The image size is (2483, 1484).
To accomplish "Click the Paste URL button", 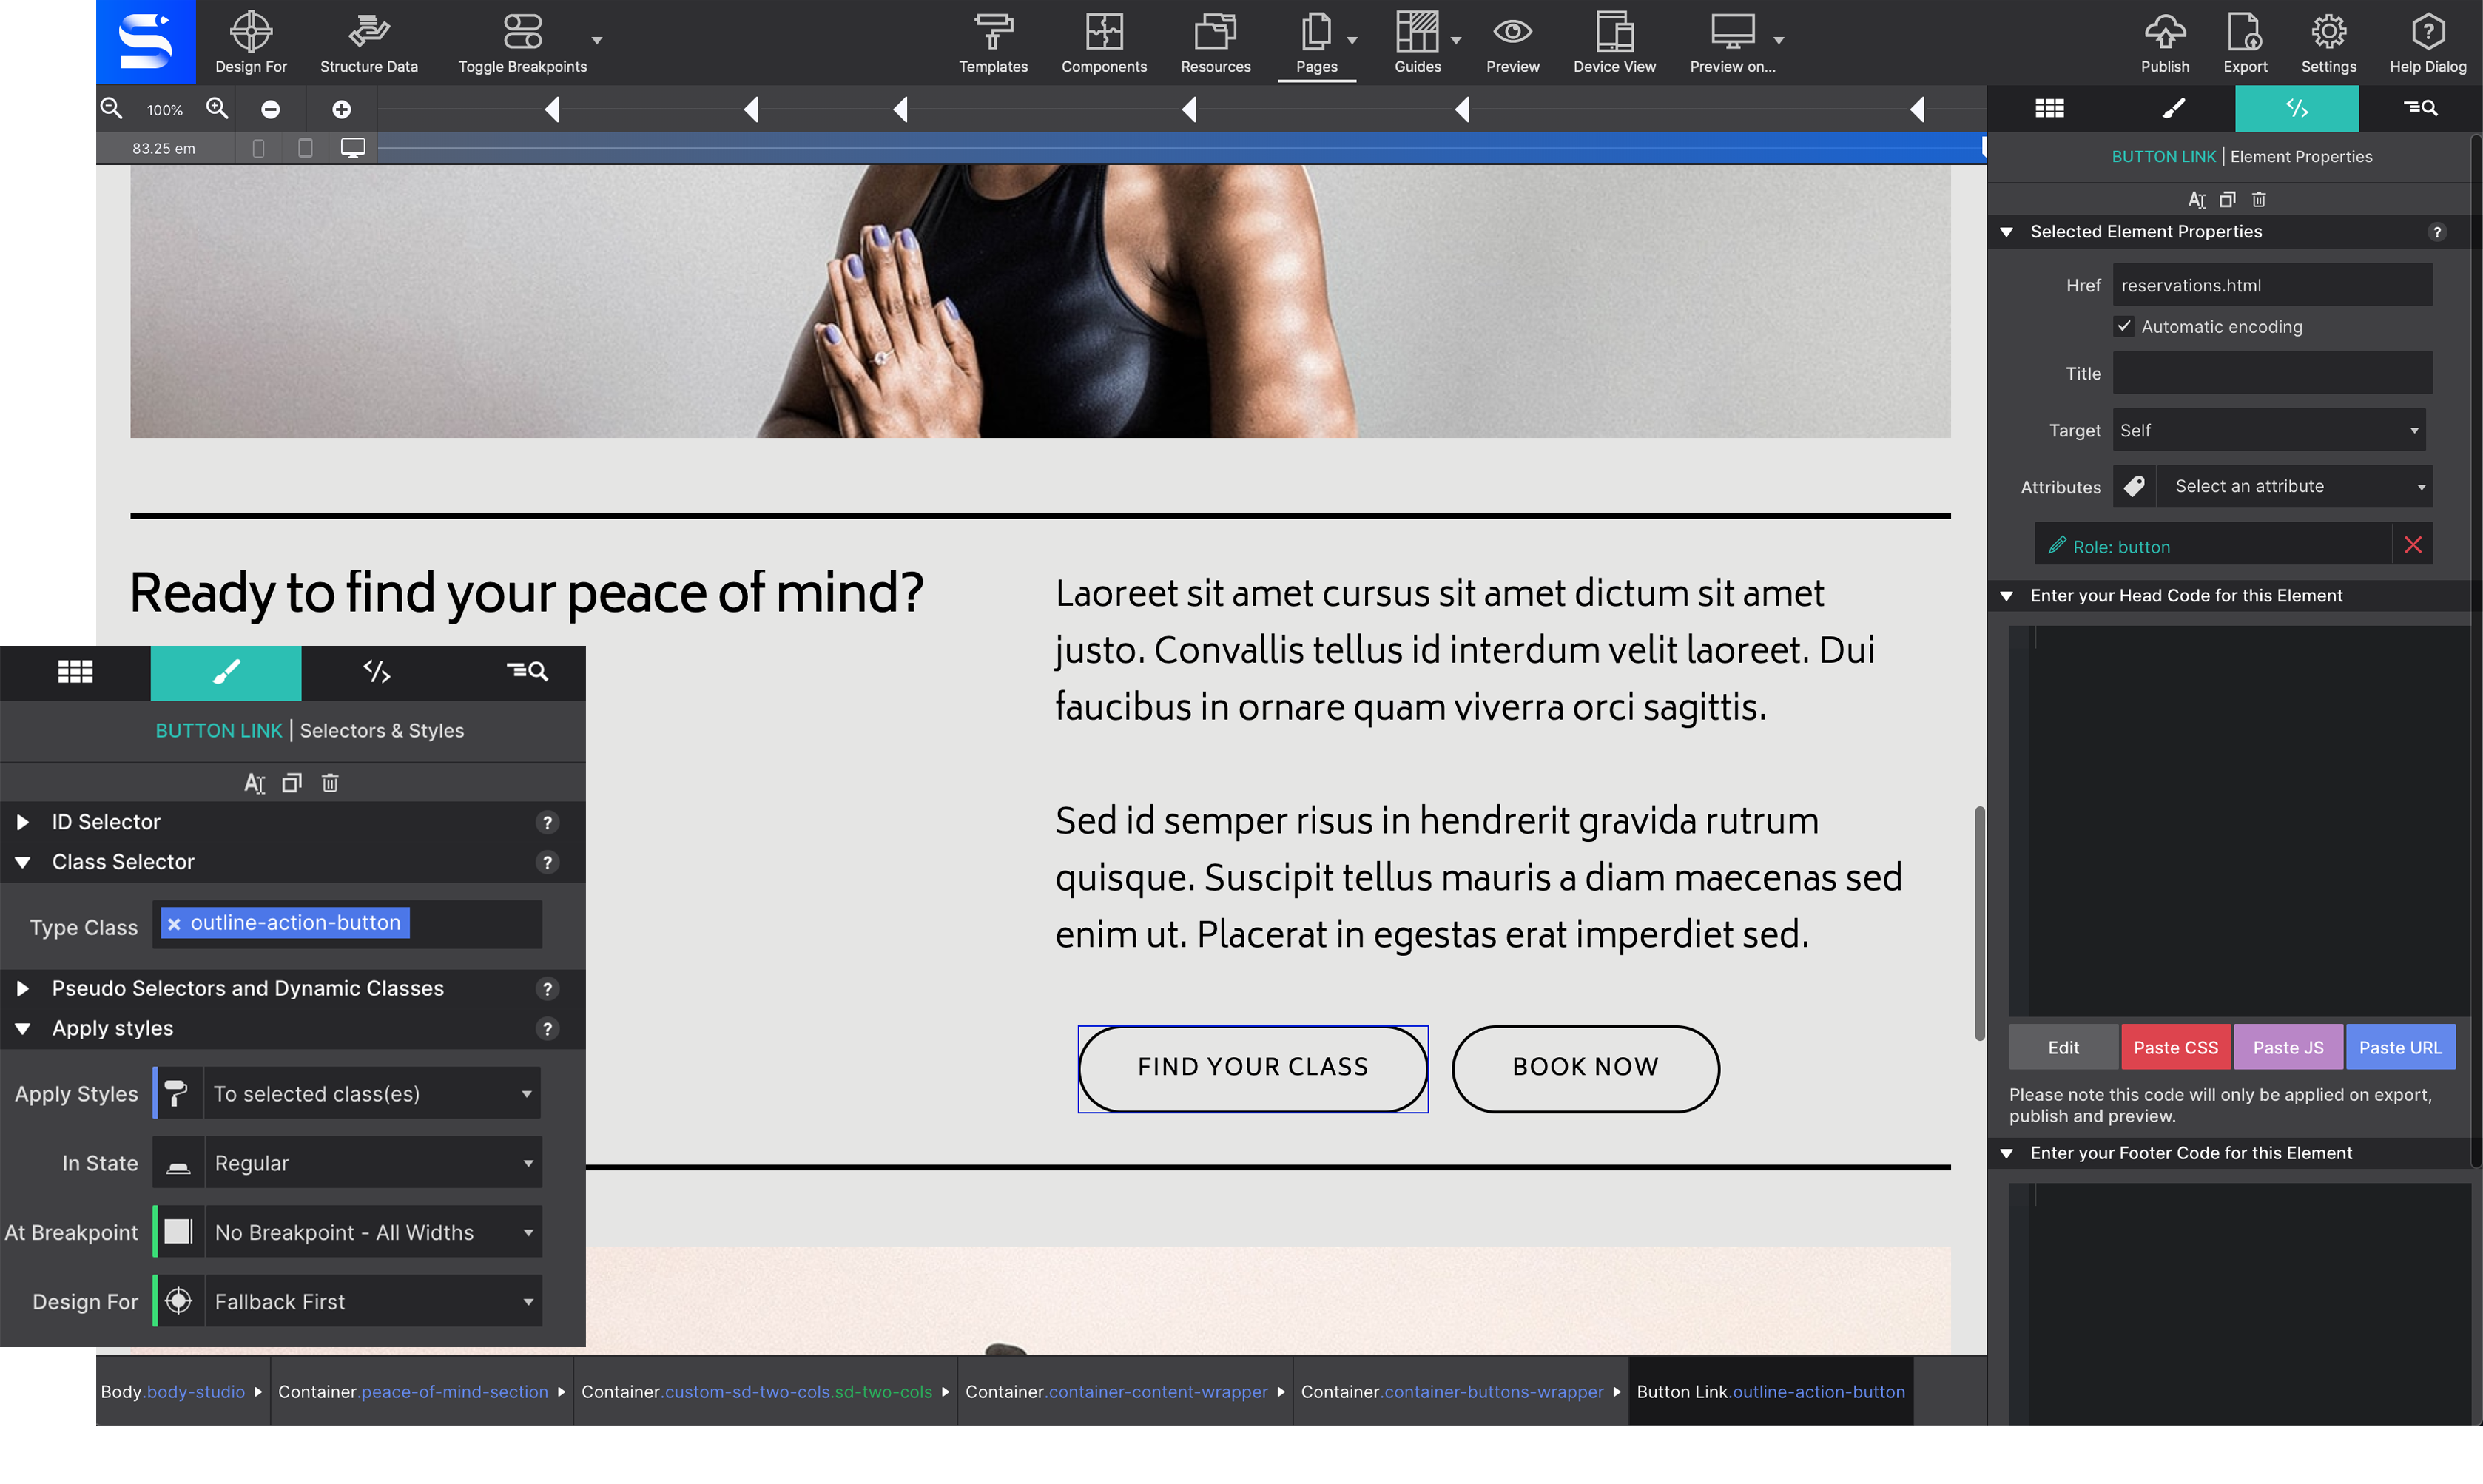I will point(2400,1047).
